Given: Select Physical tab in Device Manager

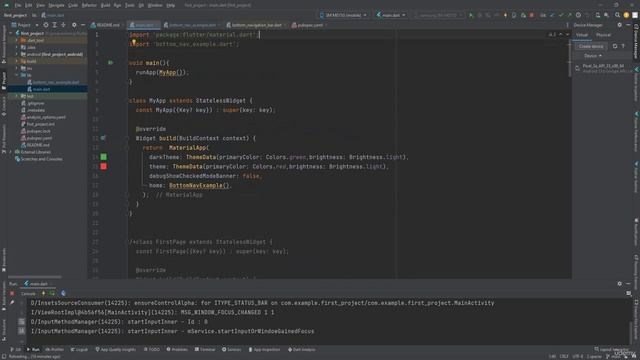Looking at the screenshot, I should (x=603, y=35).
